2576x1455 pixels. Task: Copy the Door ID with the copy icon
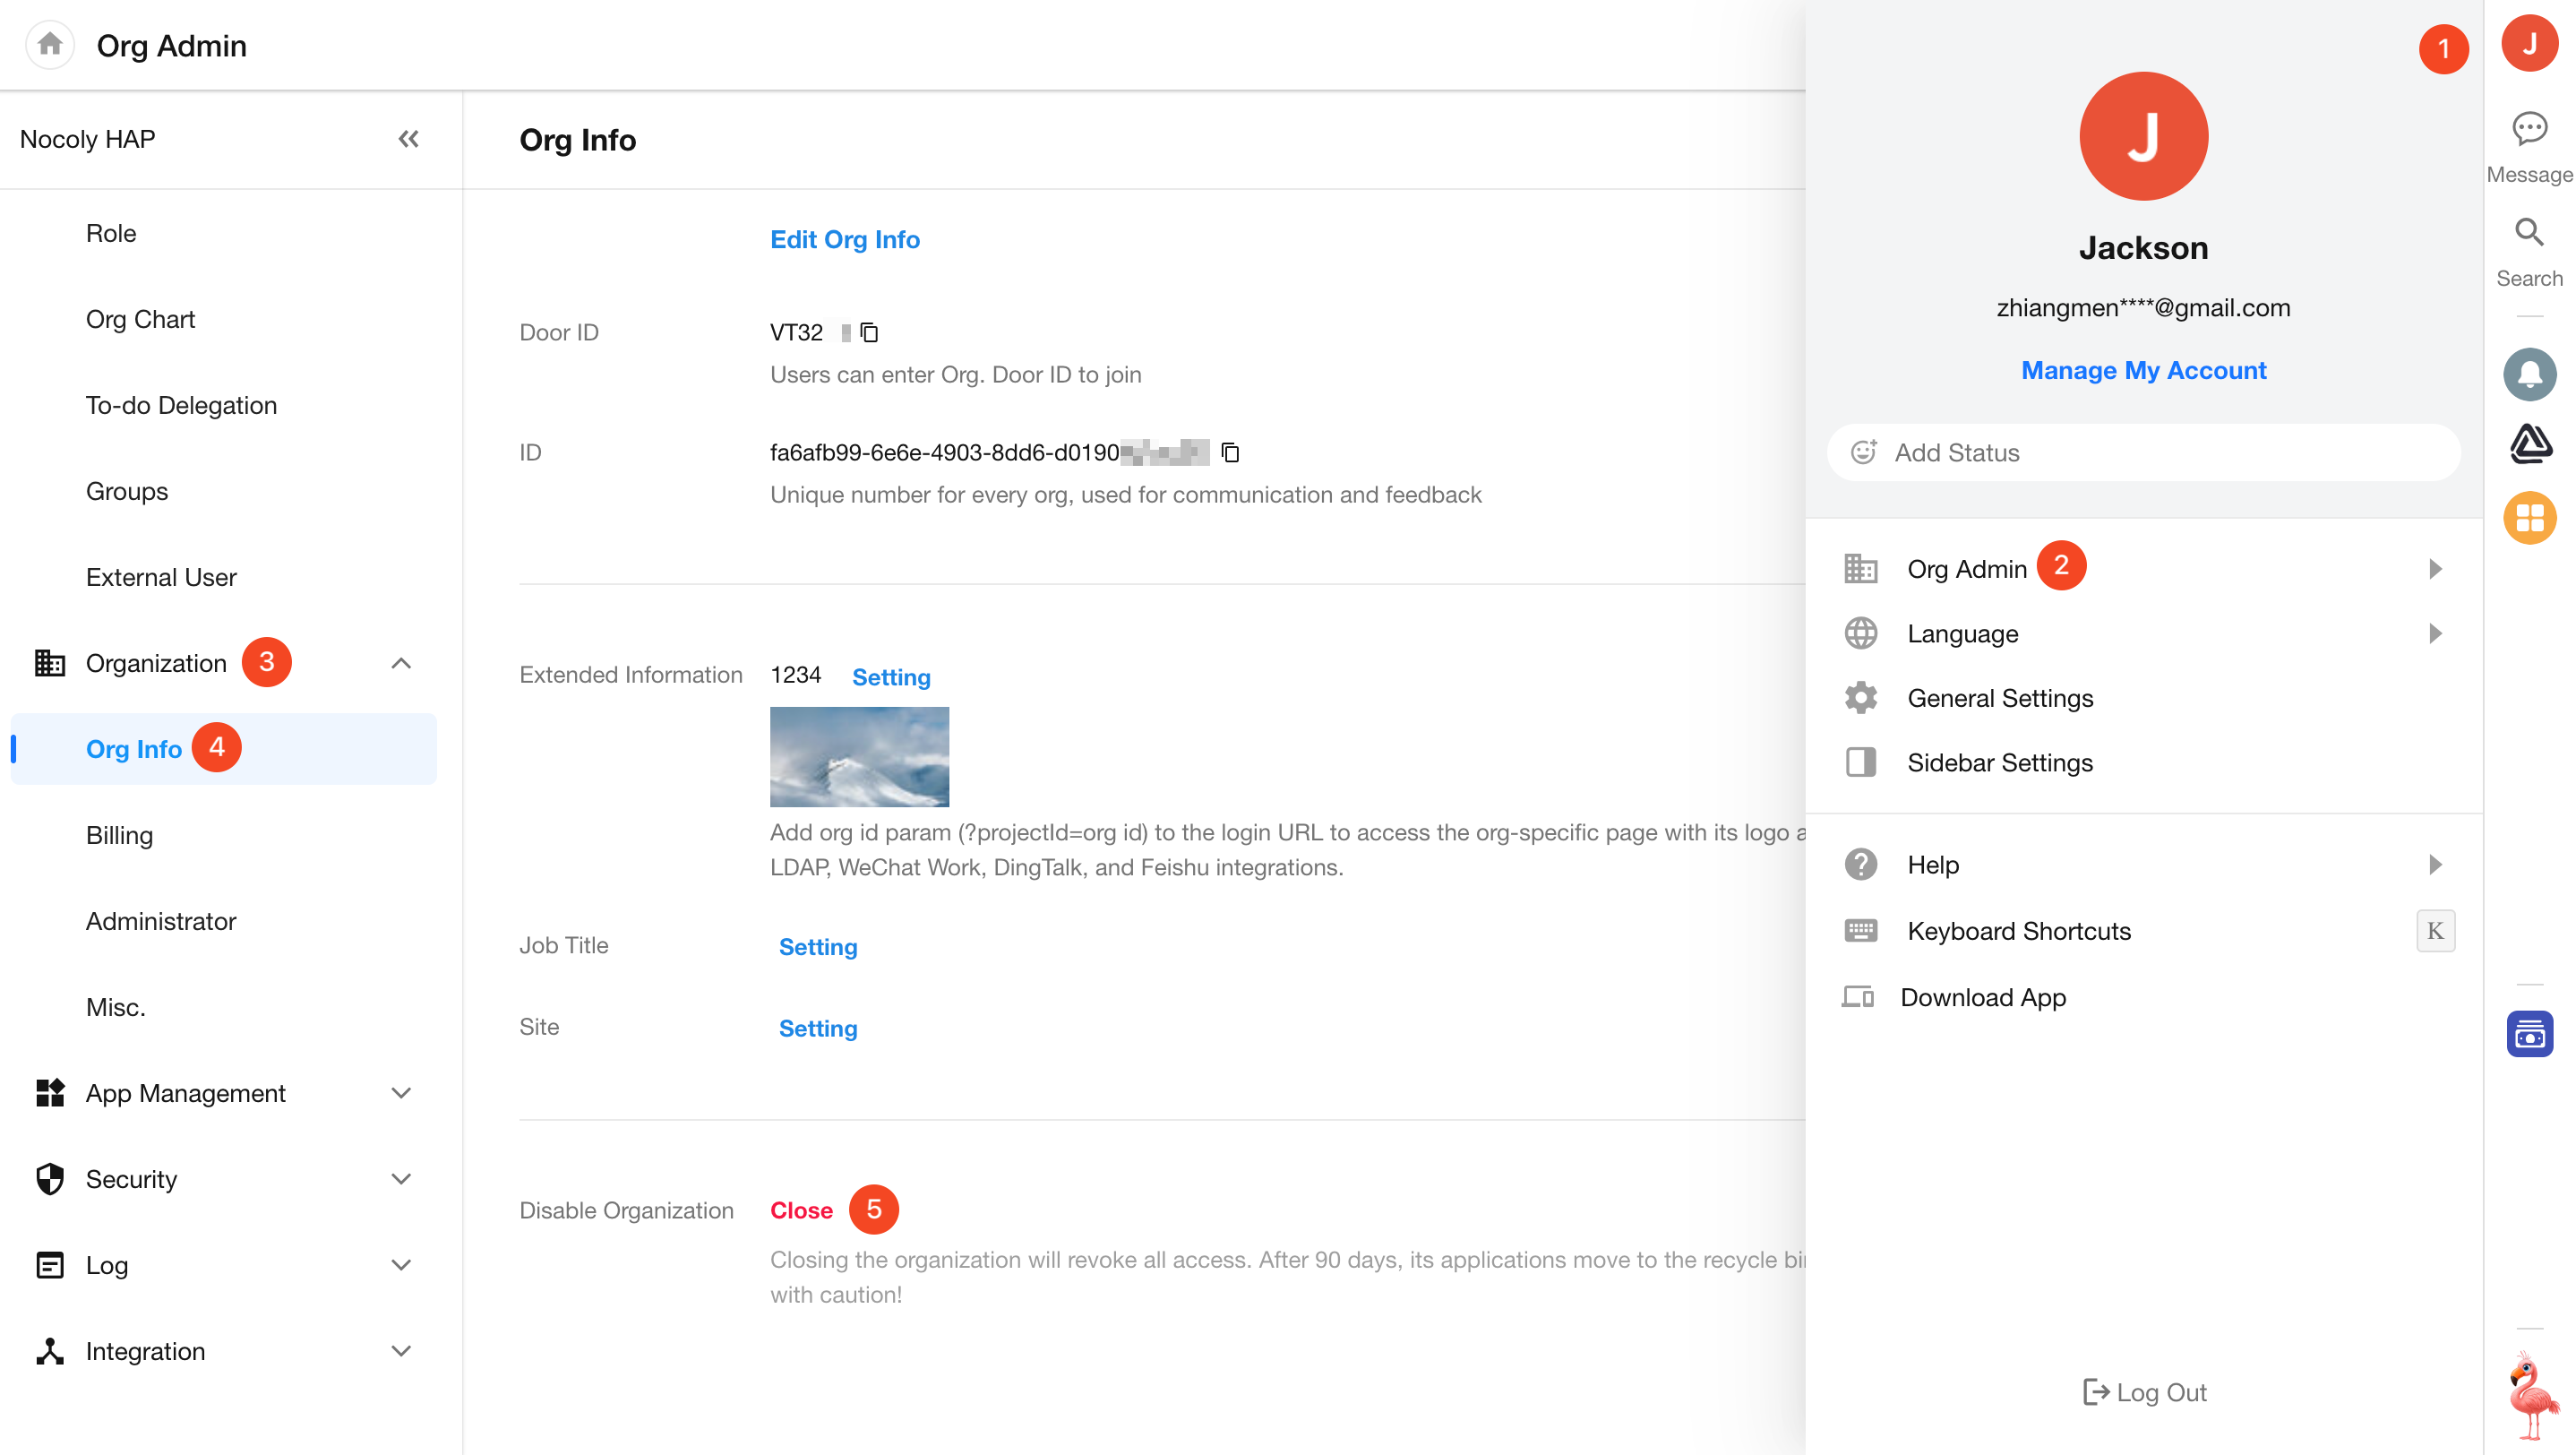pos(869,332)
